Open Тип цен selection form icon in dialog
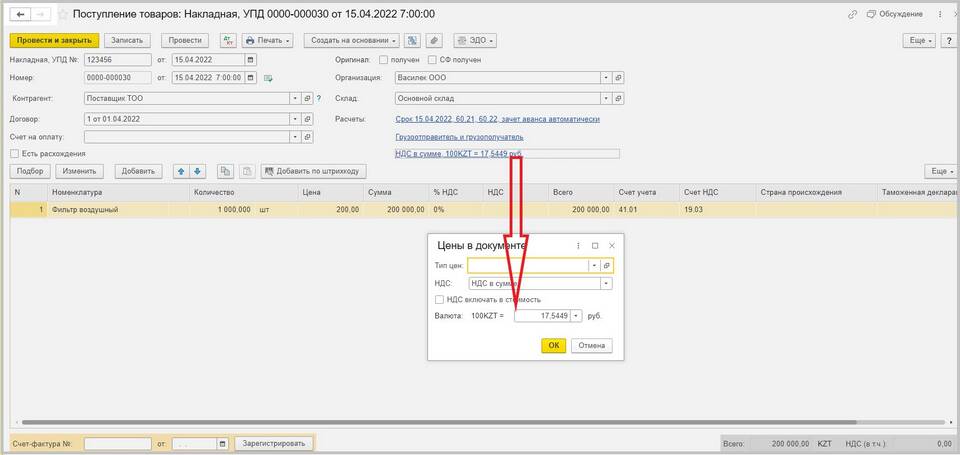 (x=607, y=265)
